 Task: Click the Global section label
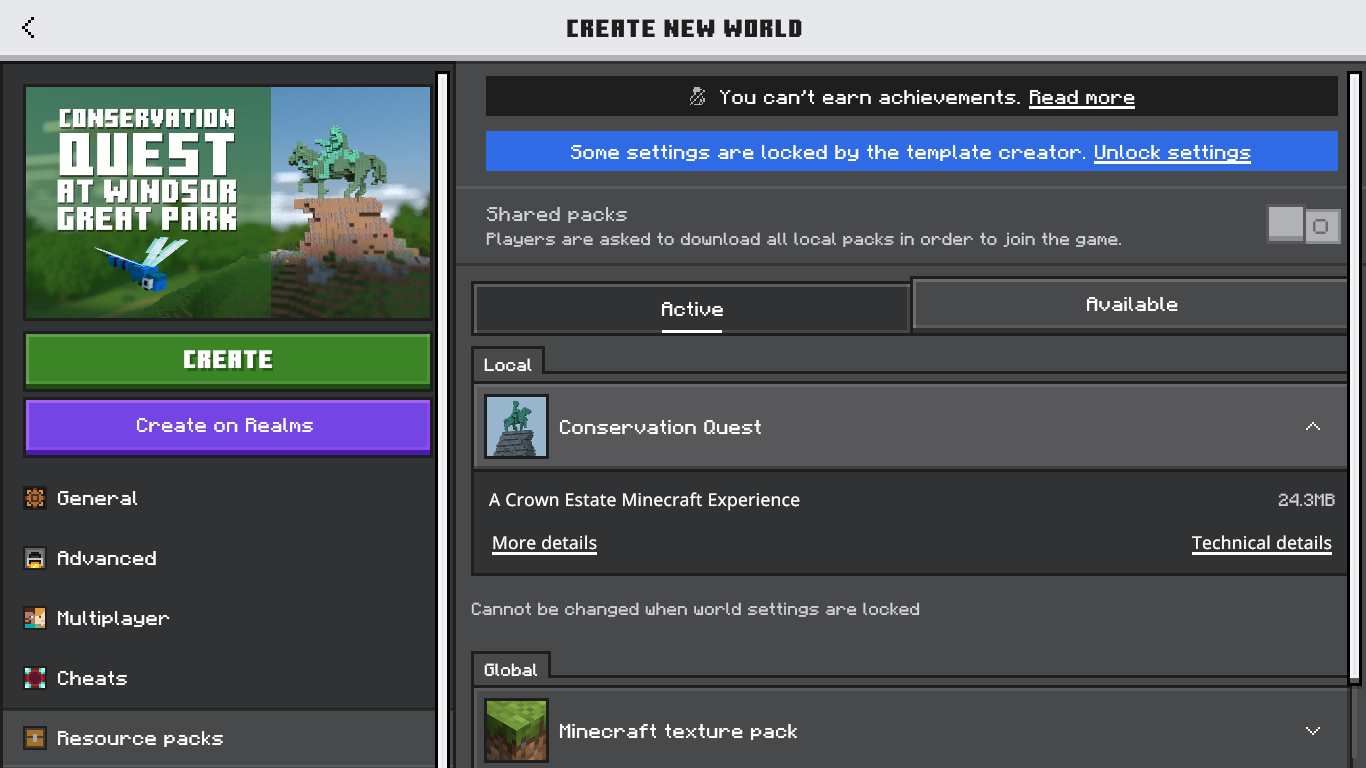pos(510,670)
